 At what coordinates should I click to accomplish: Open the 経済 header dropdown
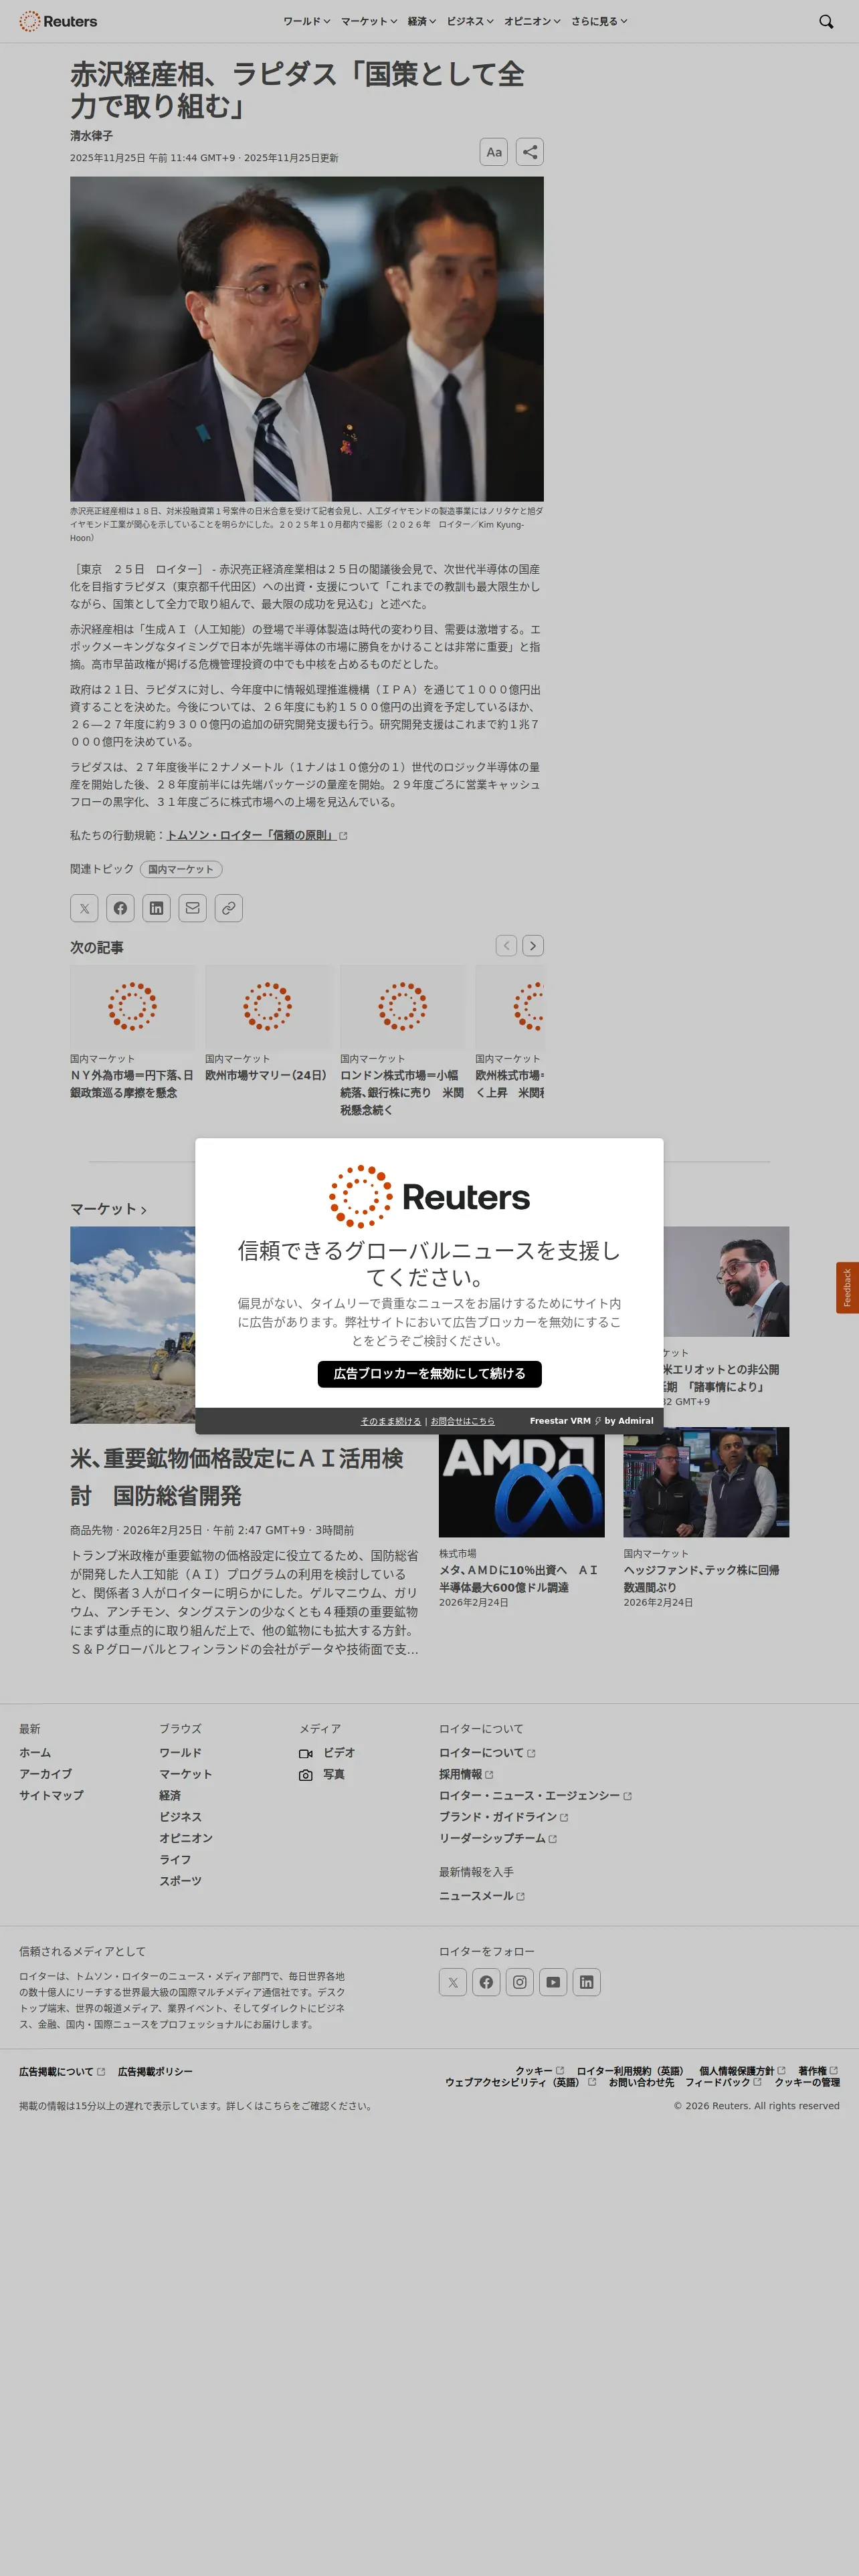(422, 21)
